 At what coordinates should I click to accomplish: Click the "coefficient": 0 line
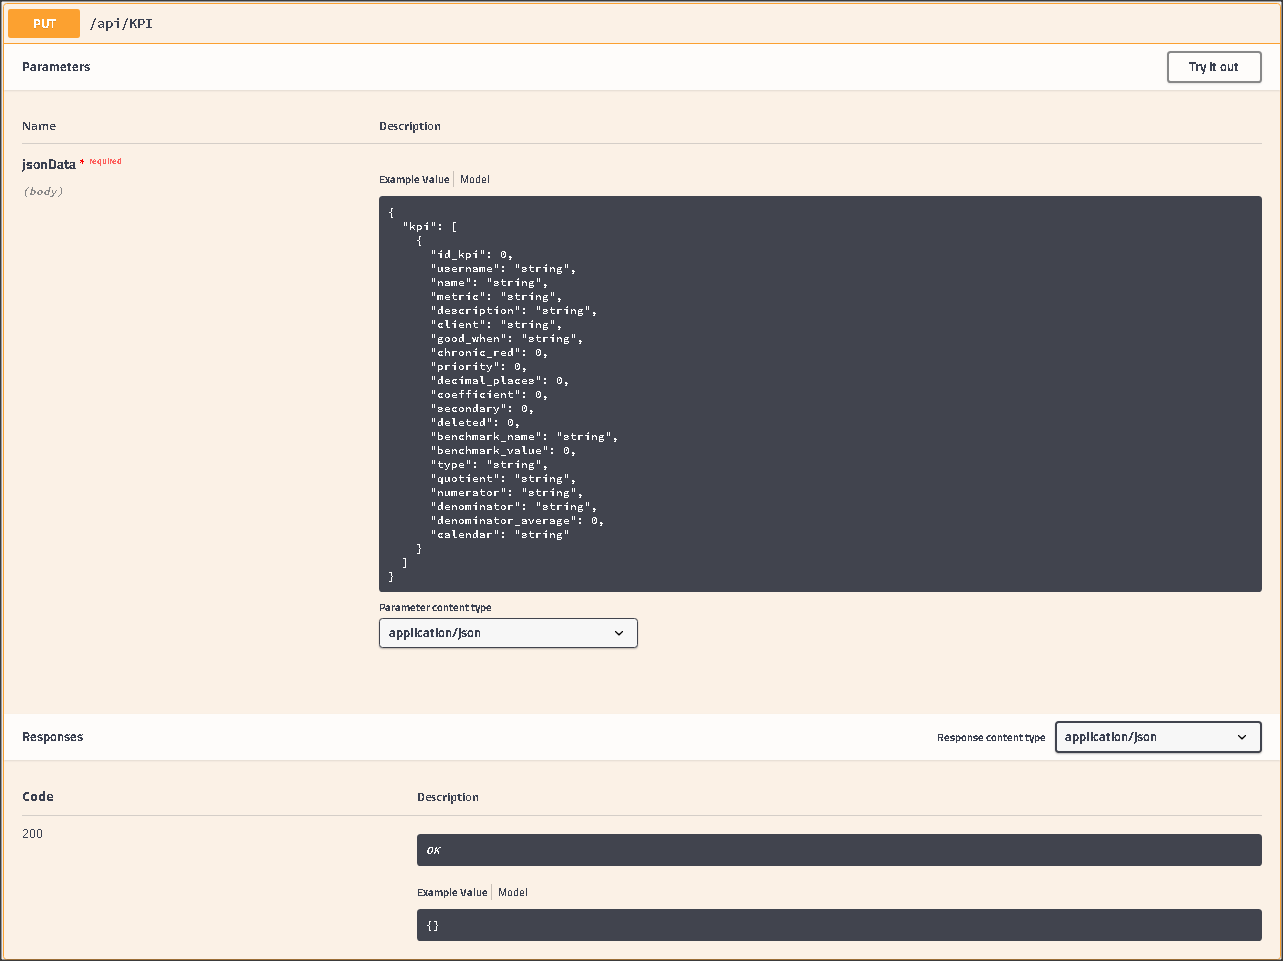point(489,394)
